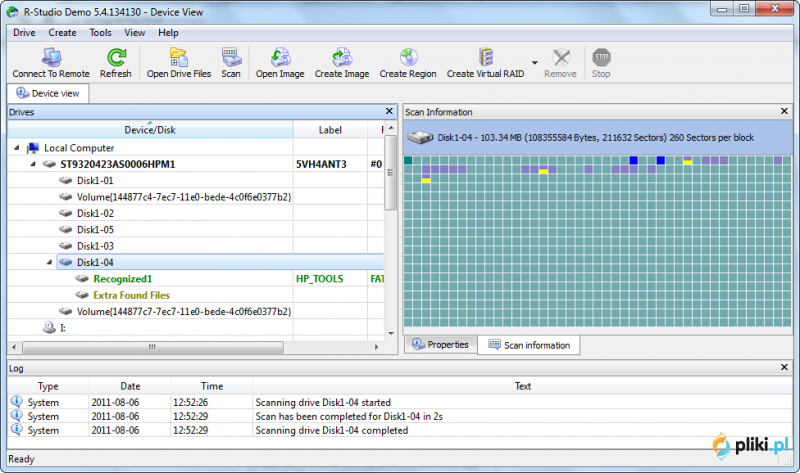Screen dimensions: 800x473
Task: Click the Text column header in Log
Action: (x=522, y=386)
